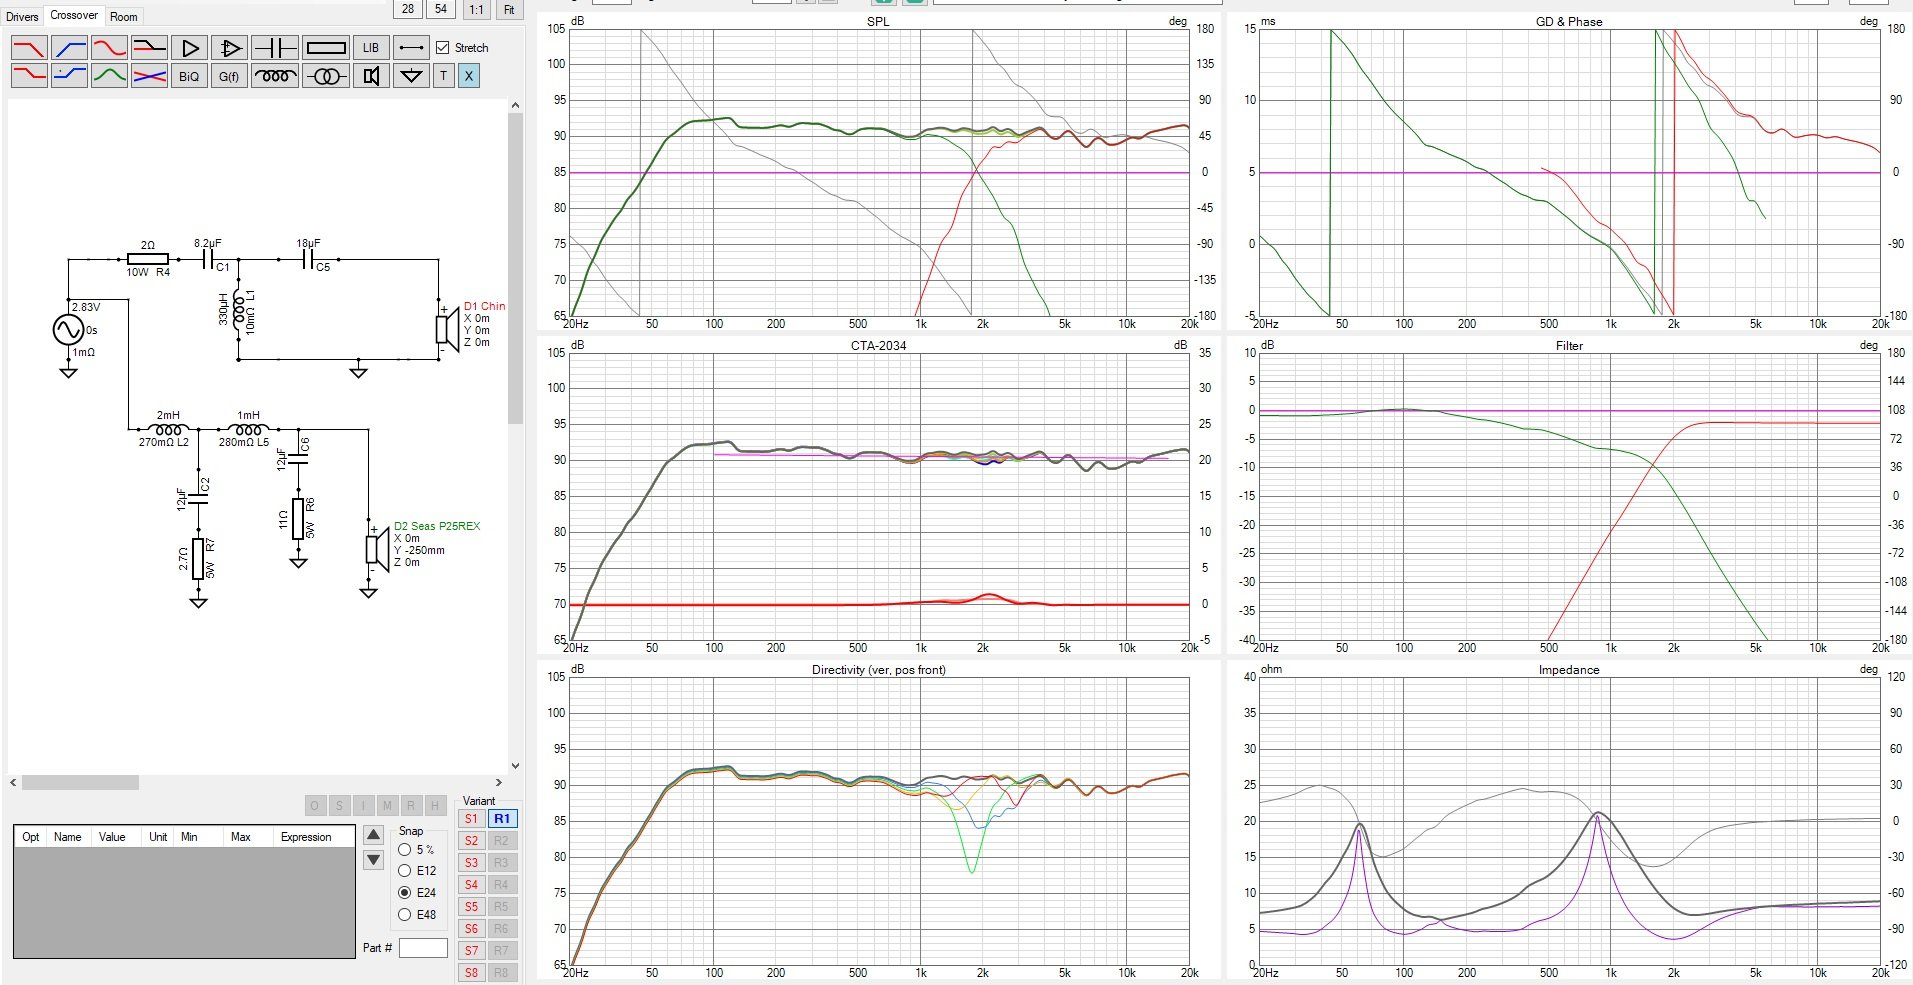Image resolution: width=1913 pixels, height=985 pixels.
Task: Add a buffer amplifier triangle block
Action: [189, 47]
